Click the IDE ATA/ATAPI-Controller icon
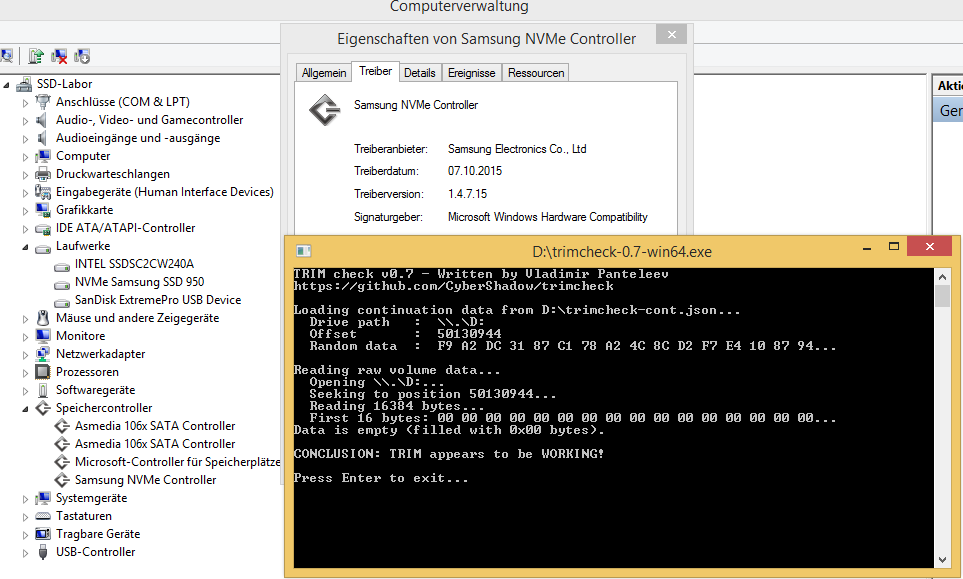Viewport: 963px width, 579px height. click(43, 228)
